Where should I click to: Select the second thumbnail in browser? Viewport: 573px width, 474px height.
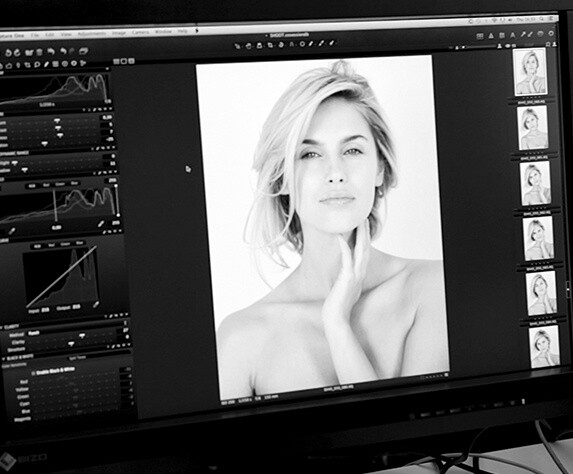click(x=533, y=128)
